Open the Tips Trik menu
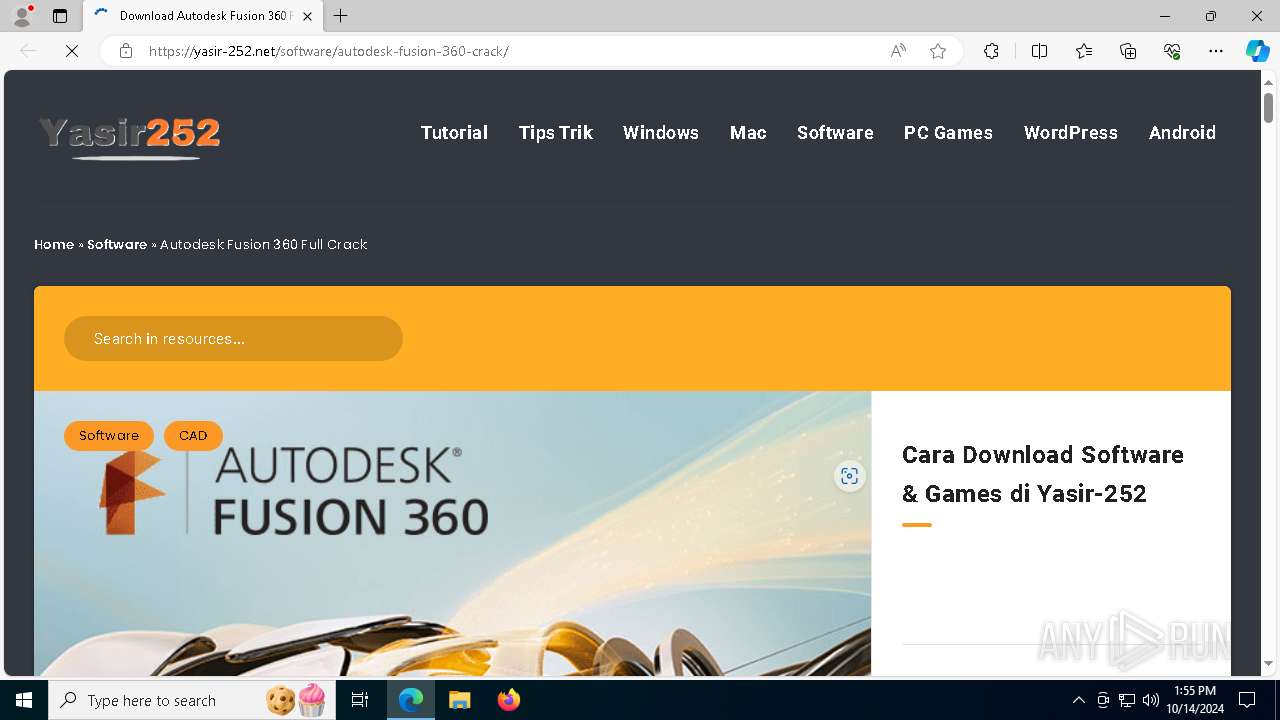1280x720 pixels. pyautogui.click(x=556, y=133)
